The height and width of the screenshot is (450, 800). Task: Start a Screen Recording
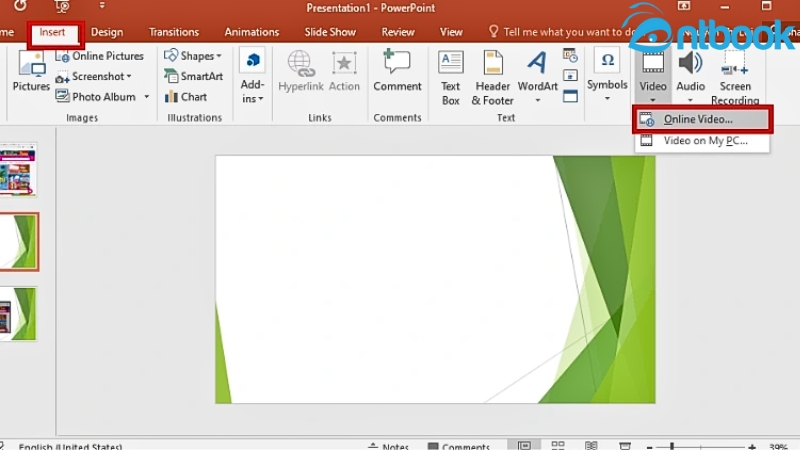click(735, 77)
